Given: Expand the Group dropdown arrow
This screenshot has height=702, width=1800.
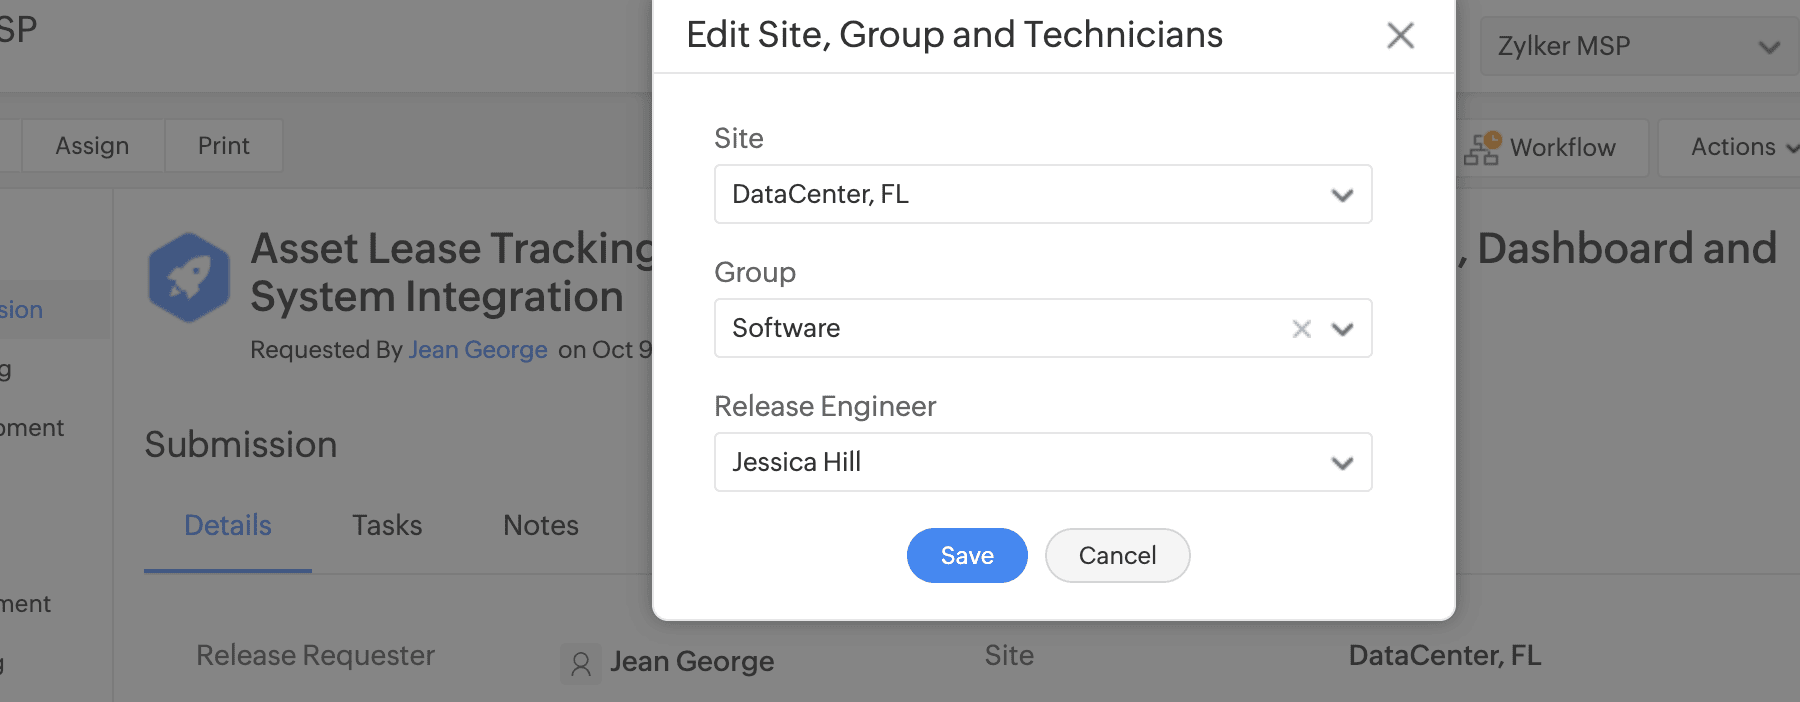Looking at the screenshot, I should click(1342, 329).
